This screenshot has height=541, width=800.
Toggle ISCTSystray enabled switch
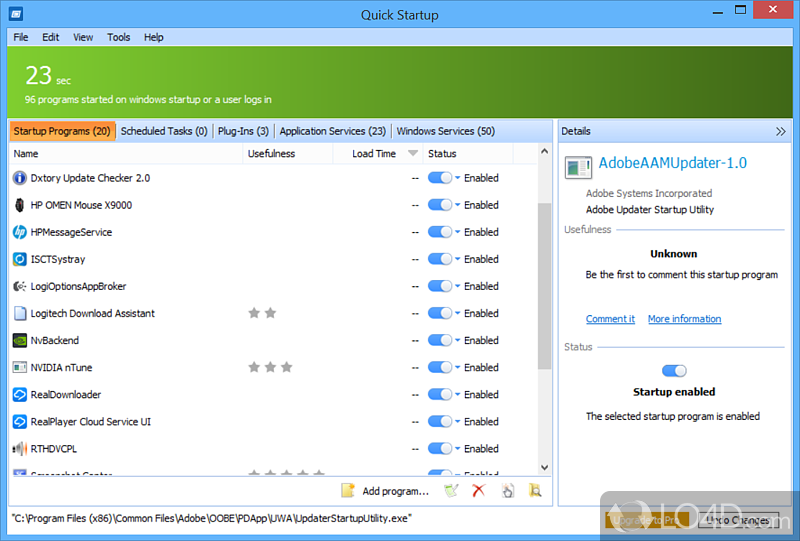440,259
